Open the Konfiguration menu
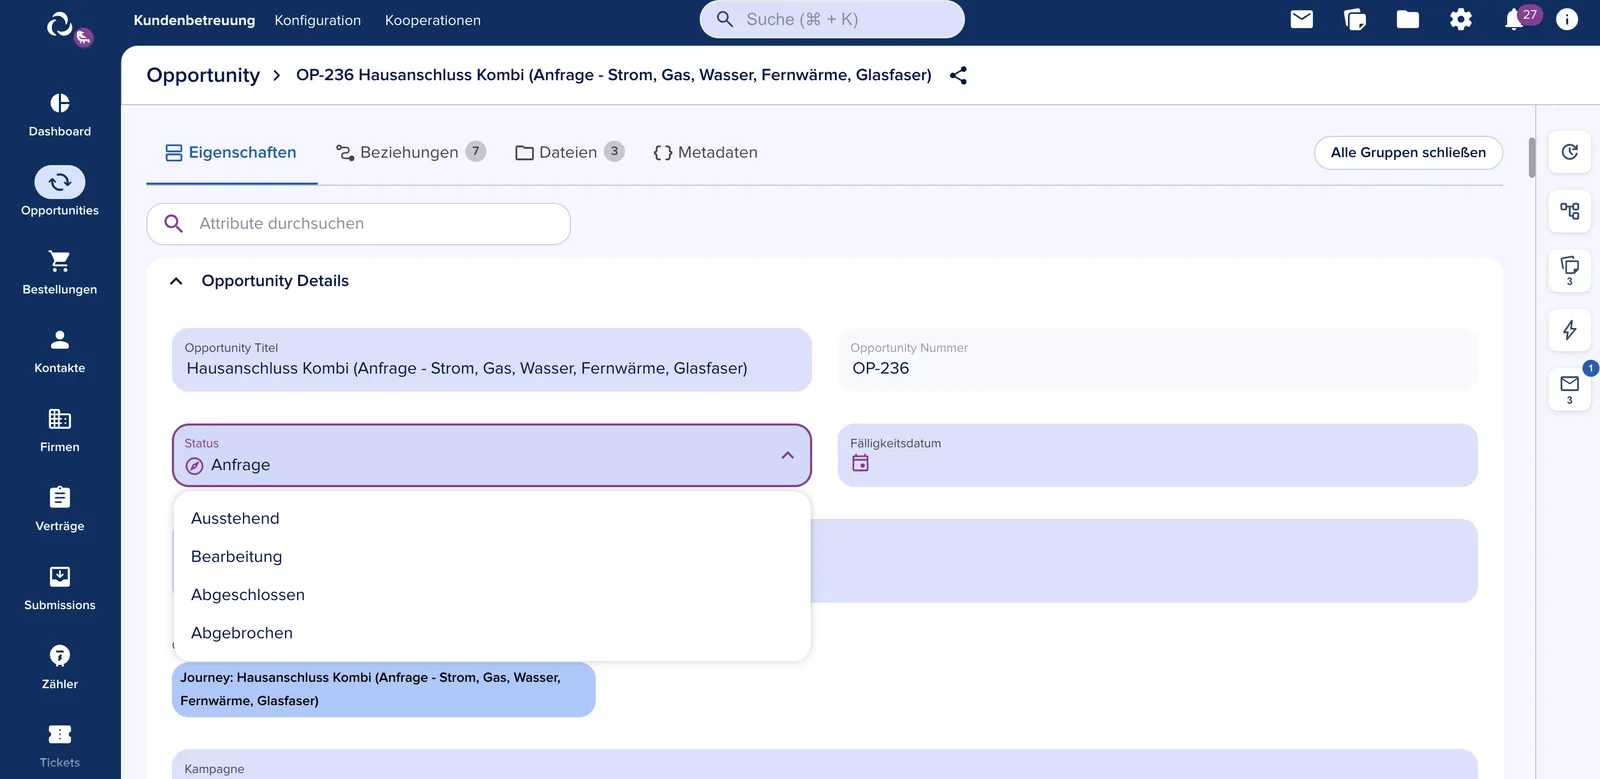This screenshot has width=1600, height=779. point(318,20)
